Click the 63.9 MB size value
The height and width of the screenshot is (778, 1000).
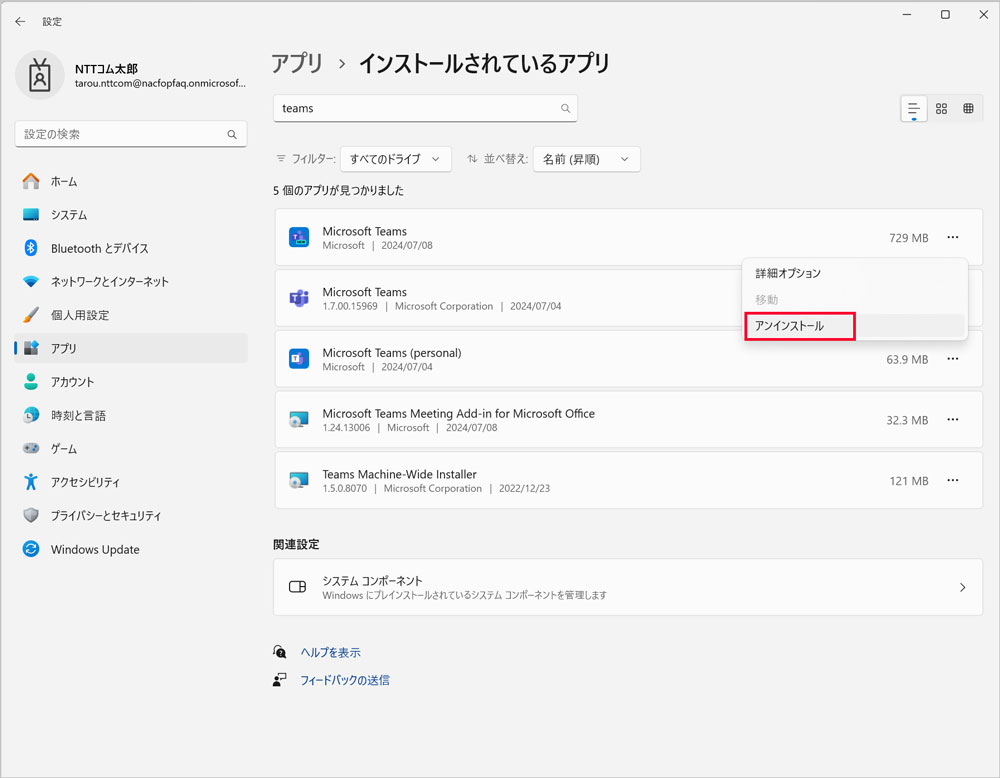click(x=908, y=360)
